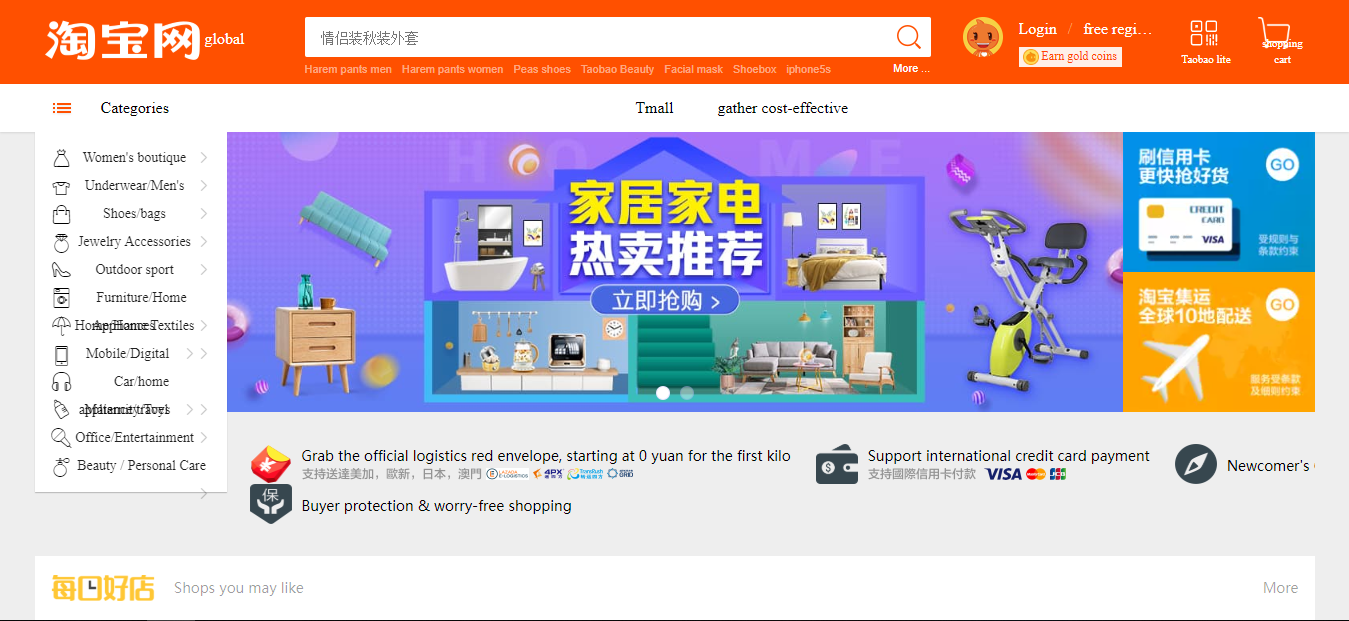Screen dimensions: 1349x621
Task: Click the Login link
Action: (1037, 29)
